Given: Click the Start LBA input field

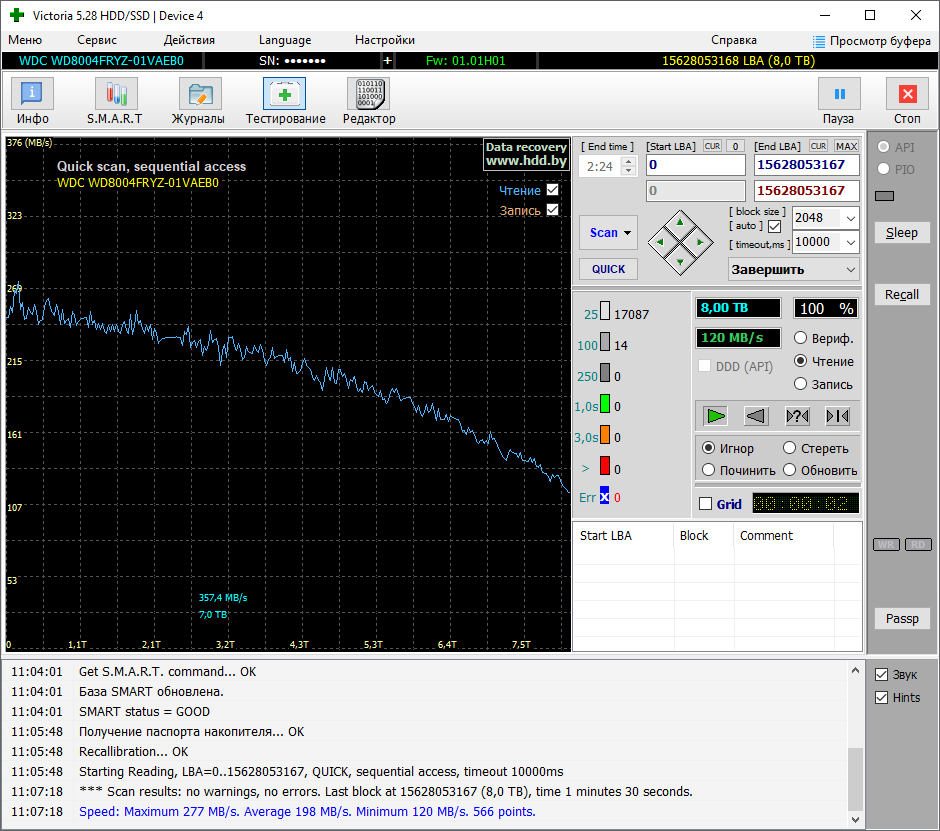Looking at the screenshot, I should pos(695,165).
